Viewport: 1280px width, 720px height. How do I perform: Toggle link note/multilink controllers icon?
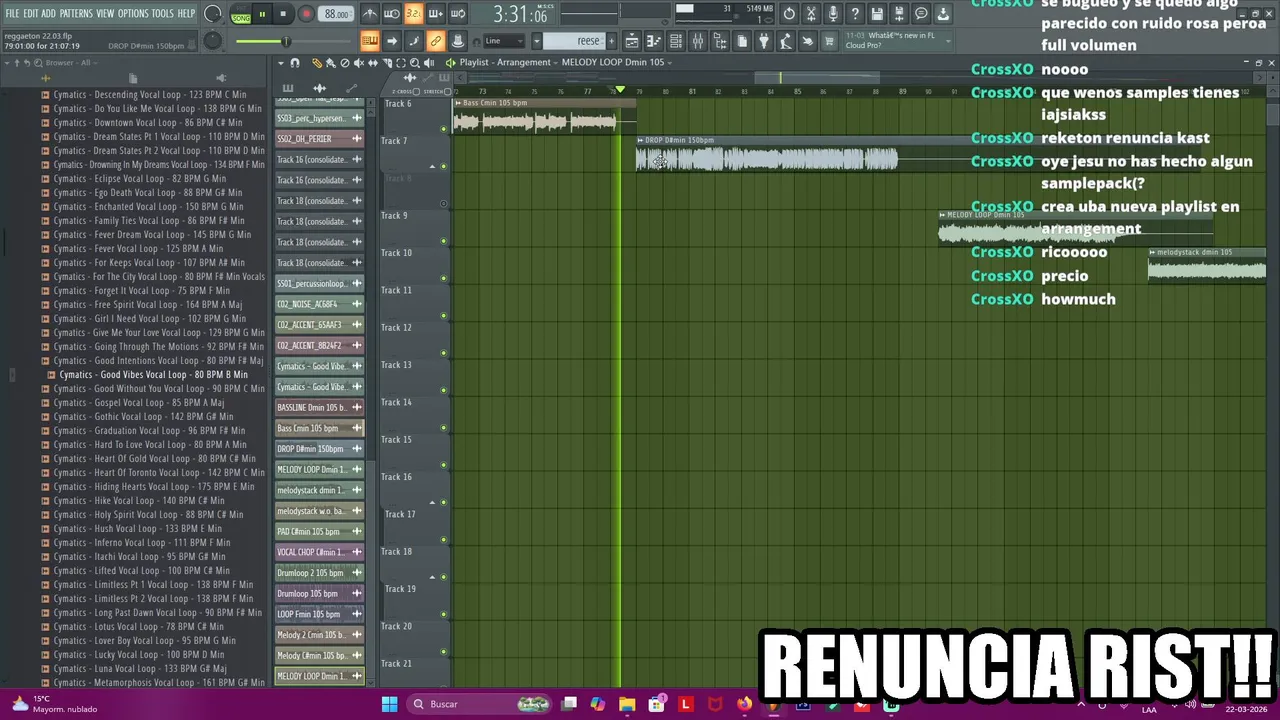435,41
